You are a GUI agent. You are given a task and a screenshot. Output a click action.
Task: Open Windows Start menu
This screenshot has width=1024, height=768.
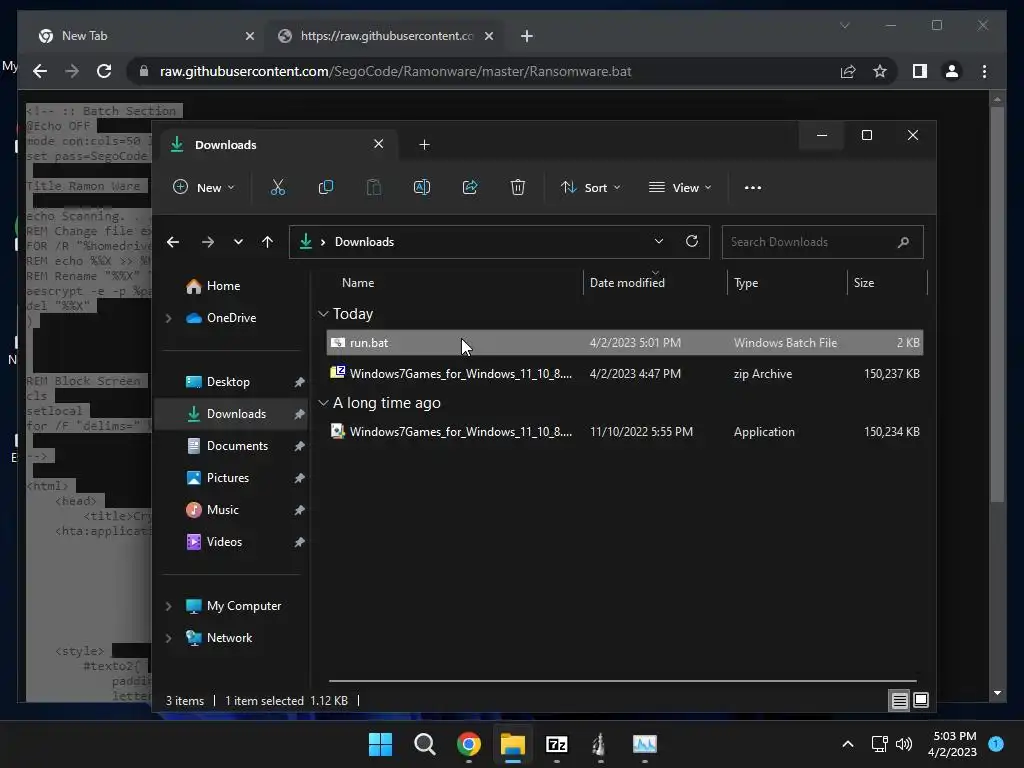pyautogui.click(x=380, y=744)
